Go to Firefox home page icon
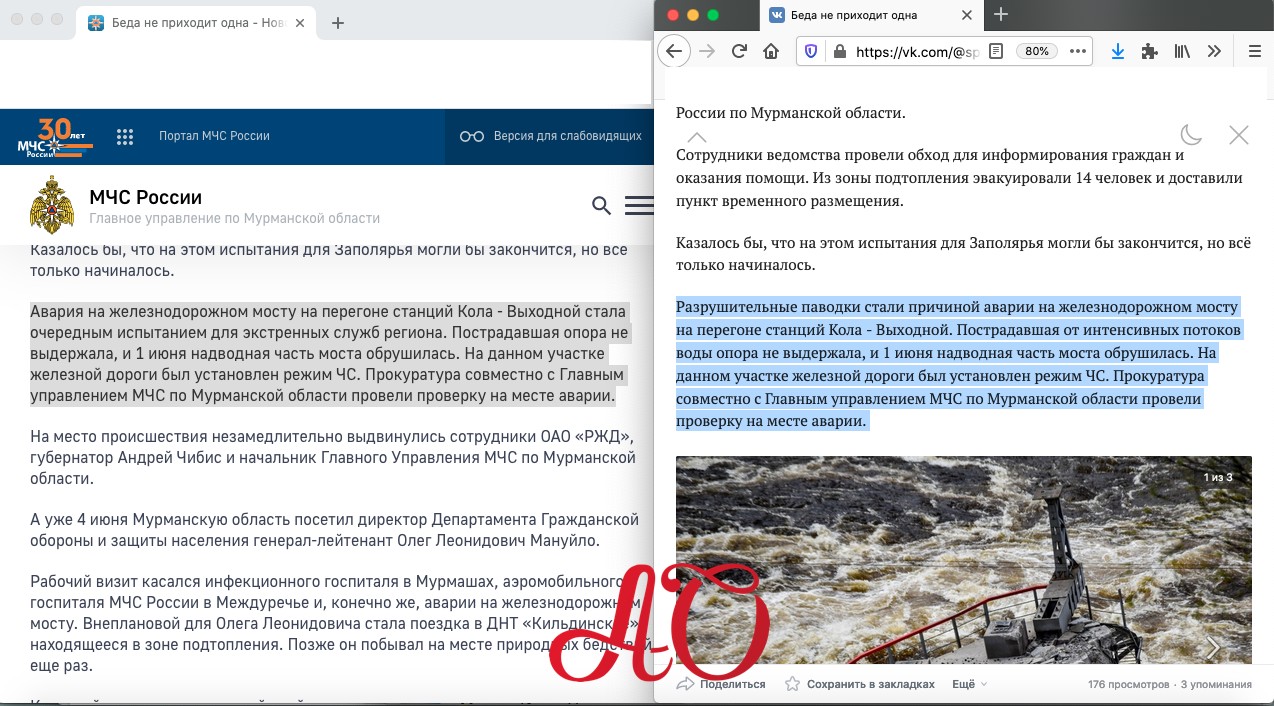The image size is (1274, 706). tap(771, 51)
